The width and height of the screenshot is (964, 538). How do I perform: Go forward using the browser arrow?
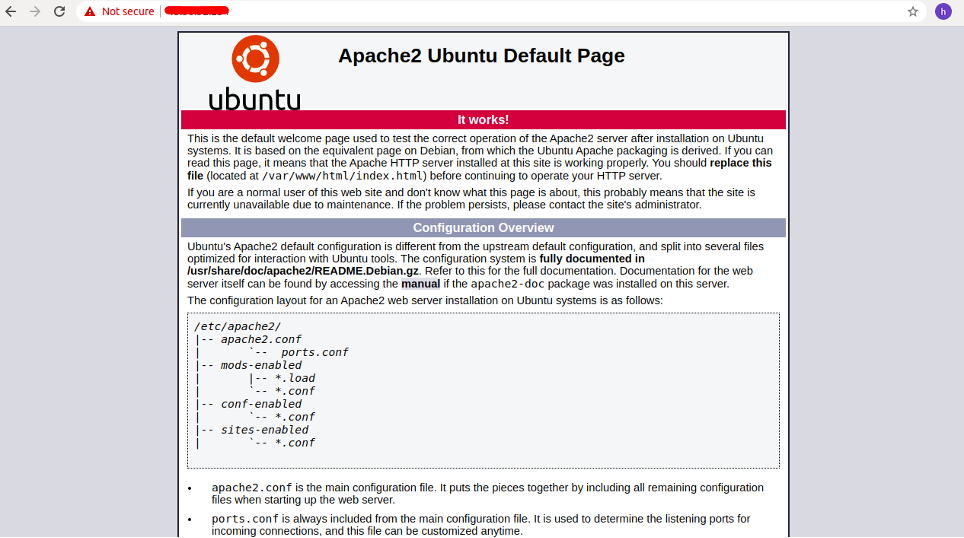tap(35, 11)
